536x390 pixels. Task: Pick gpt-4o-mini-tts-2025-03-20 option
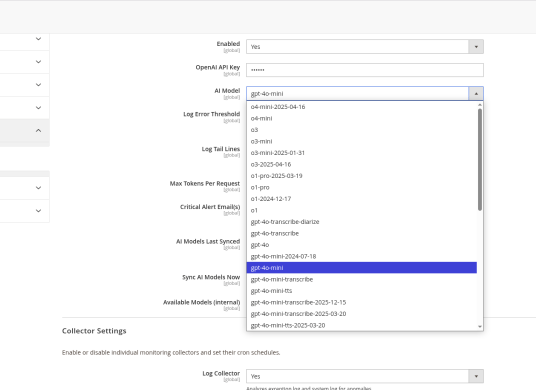coord(362,325)
